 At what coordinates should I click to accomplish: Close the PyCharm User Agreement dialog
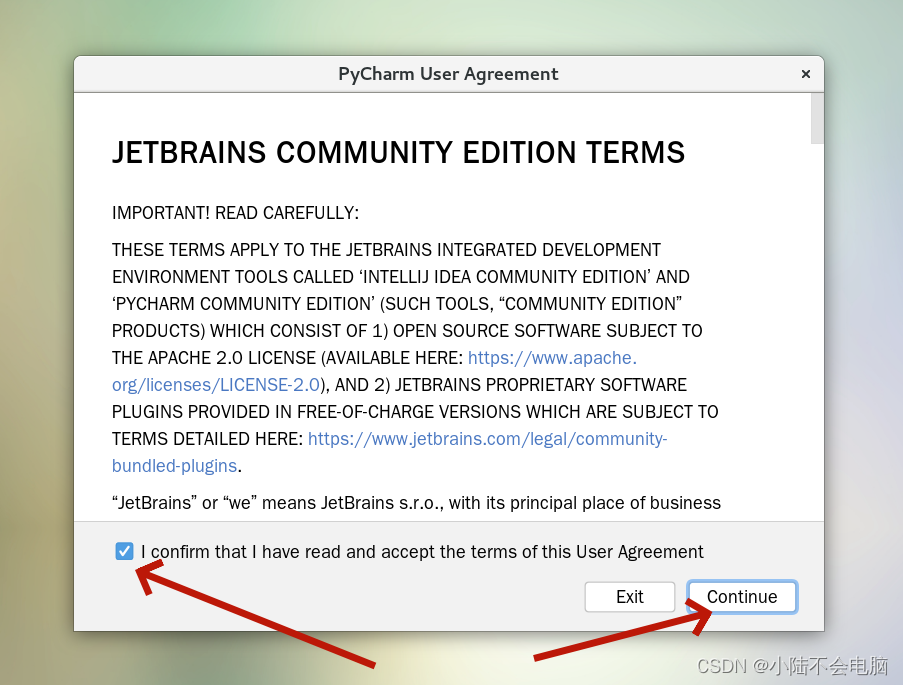806,74
